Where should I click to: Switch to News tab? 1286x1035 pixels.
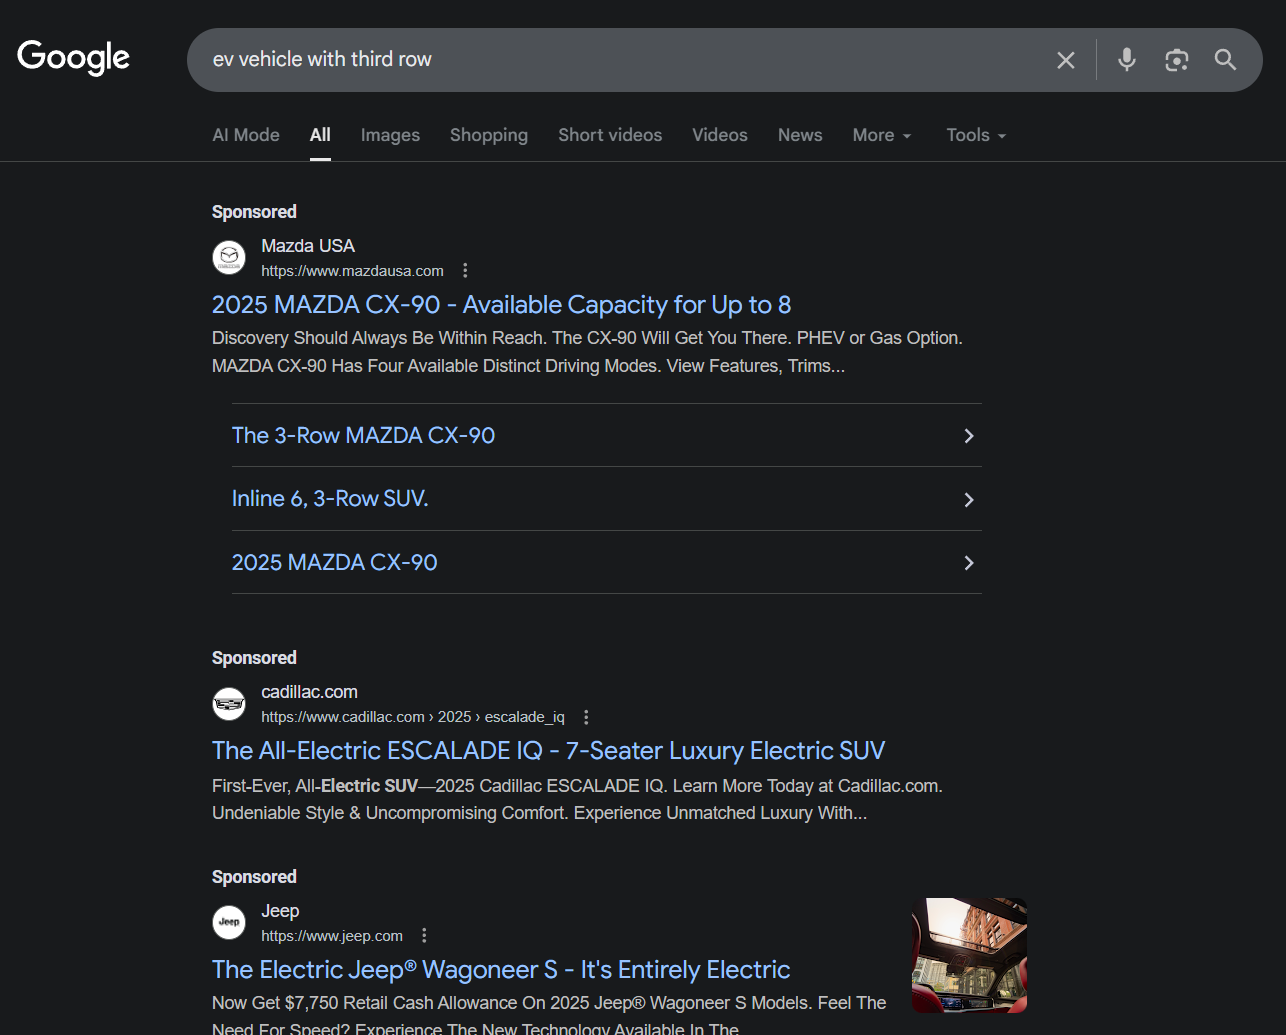tap(800, 135)
